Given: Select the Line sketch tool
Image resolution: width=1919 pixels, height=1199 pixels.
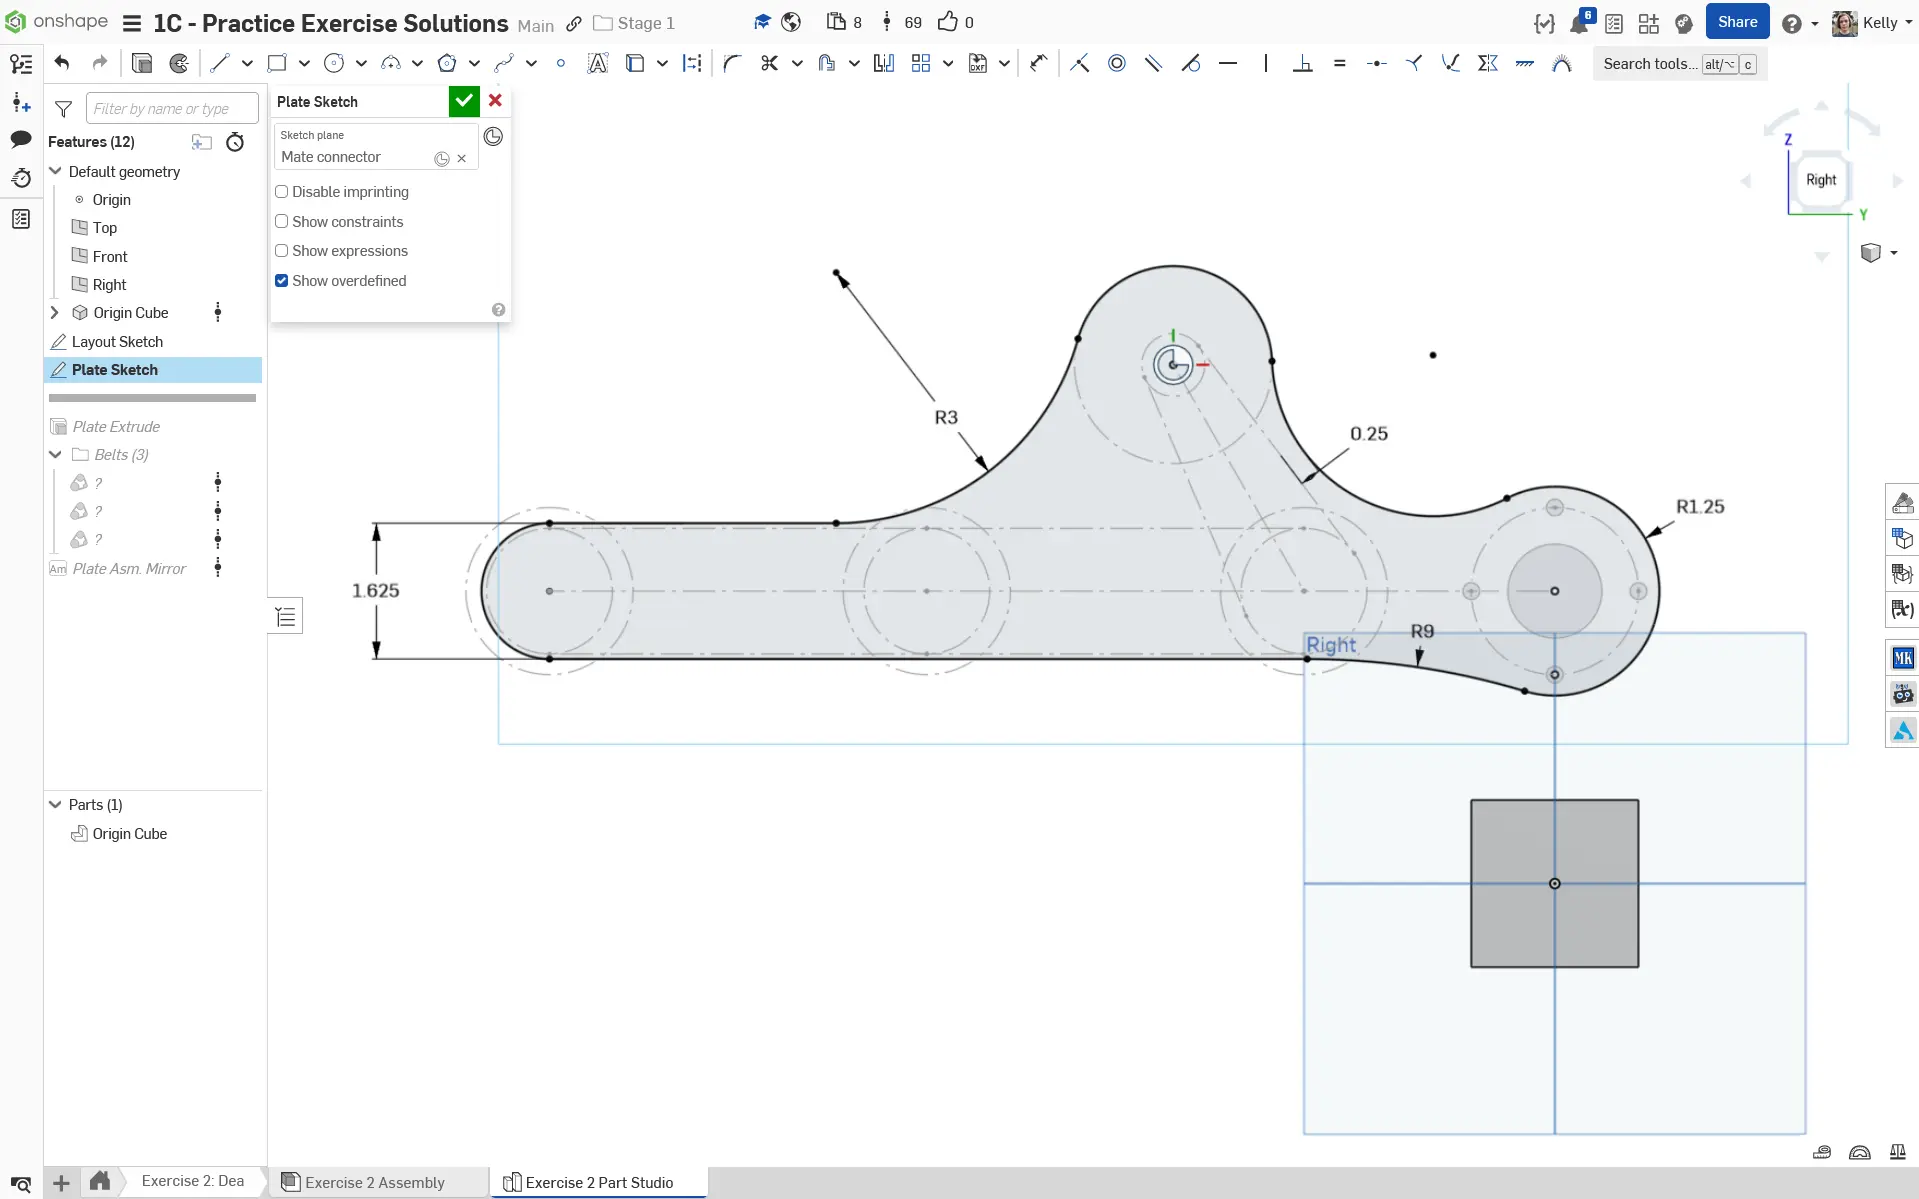Looking at the screenshot, I should [220, 63].
